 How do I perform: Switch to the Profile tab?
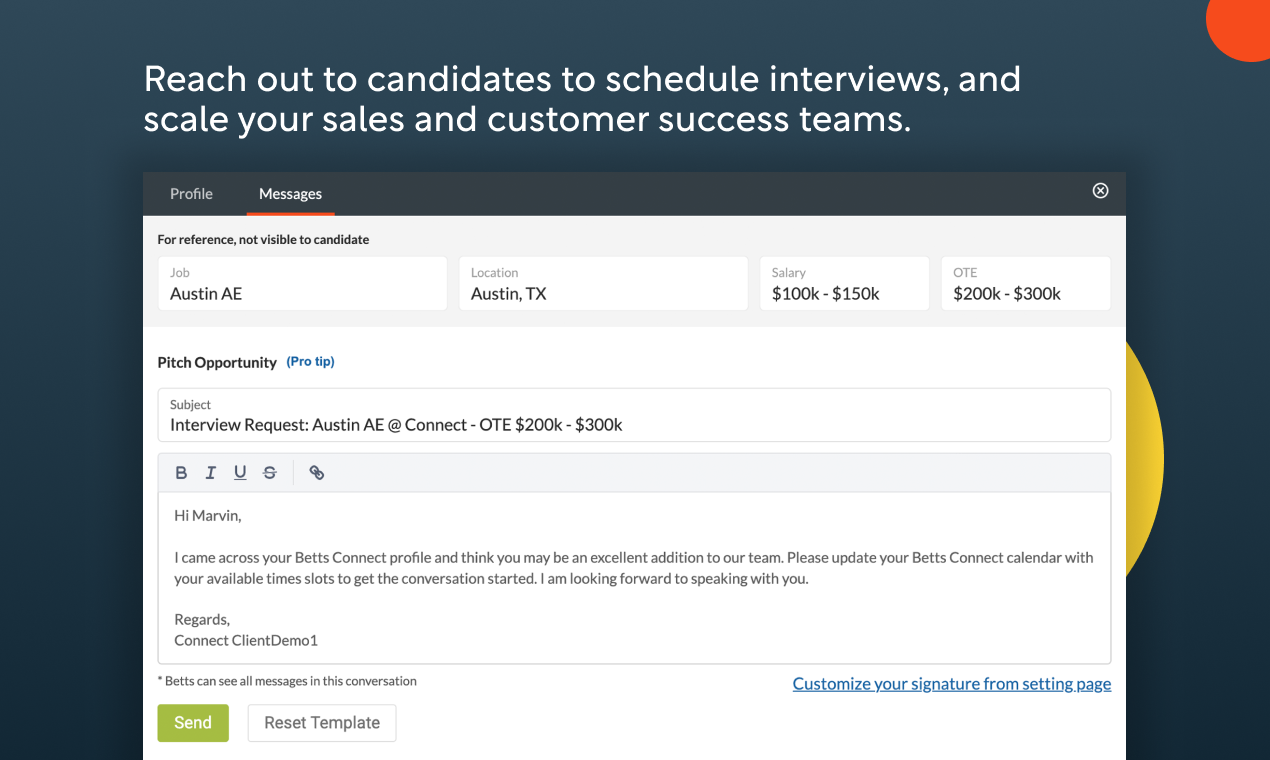click(191, 194)
